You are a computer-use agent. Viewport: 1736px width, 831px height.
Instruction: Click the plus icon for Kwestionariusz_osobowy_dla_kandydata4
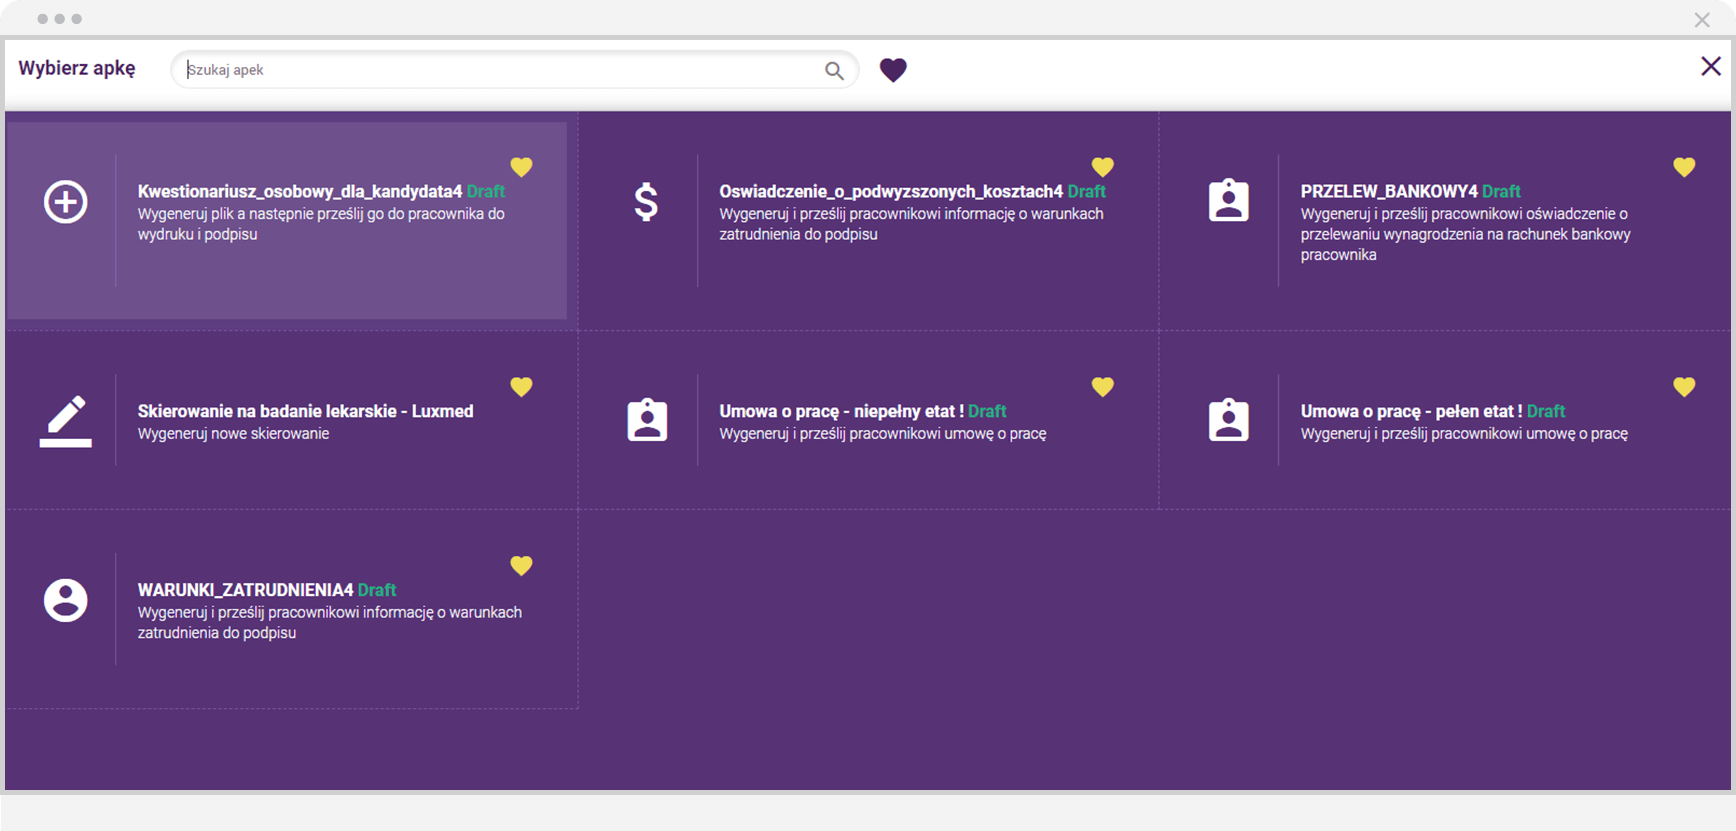(x=66, y=202)
